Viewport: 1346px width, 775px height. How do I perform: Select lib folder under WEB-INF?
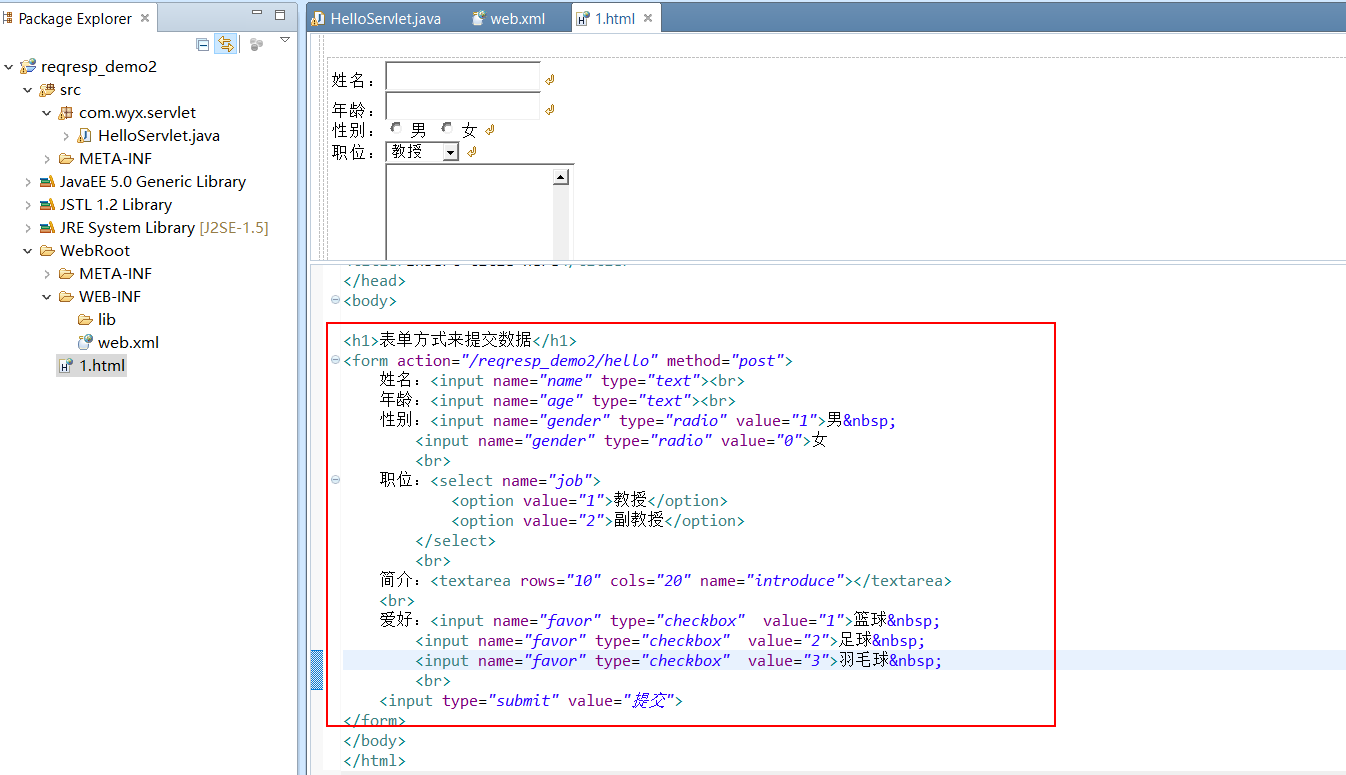107,320
